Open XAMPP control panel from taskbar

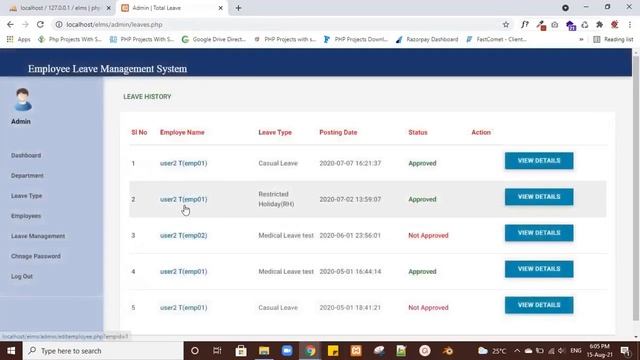(x=356, y=351)
